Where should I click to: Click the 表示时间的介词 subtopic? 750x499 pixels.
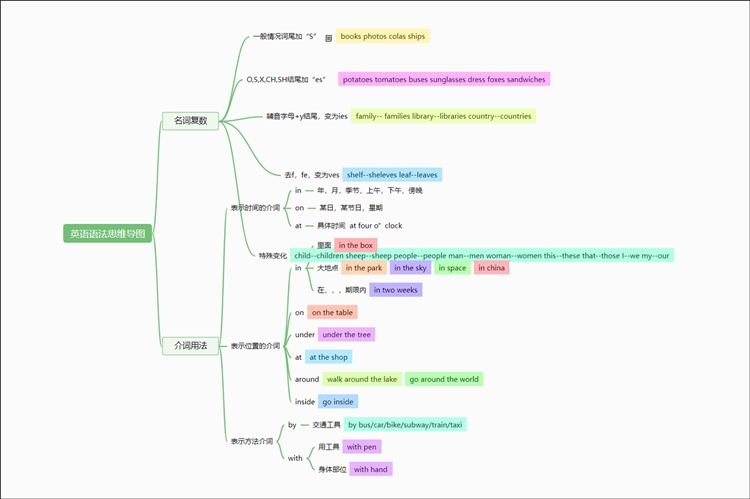click(255, 208)
